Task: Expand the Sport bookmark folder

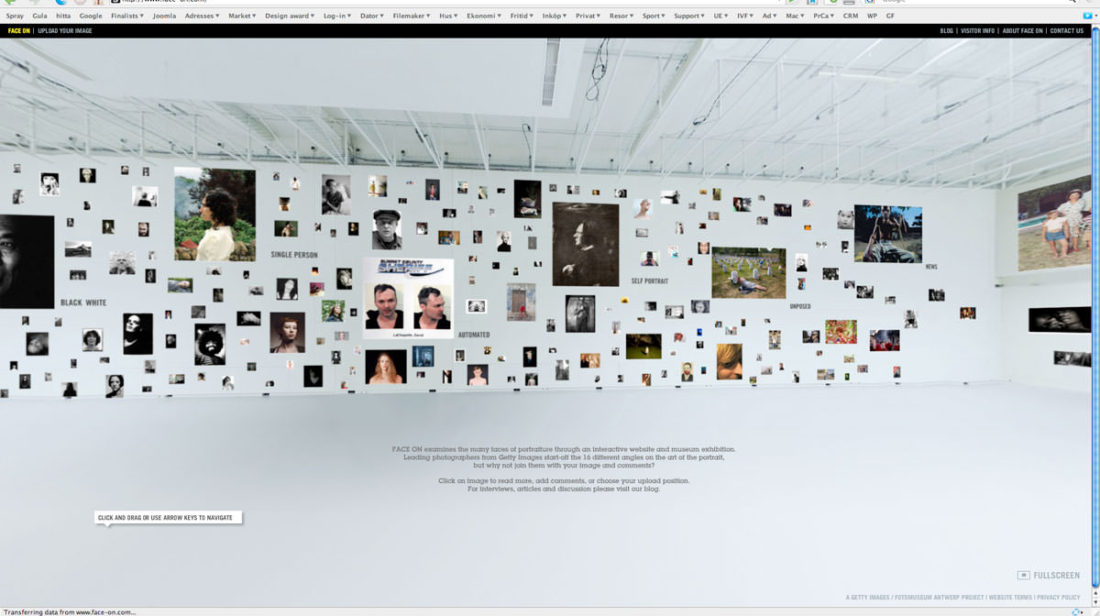Action: coord(654,15)
